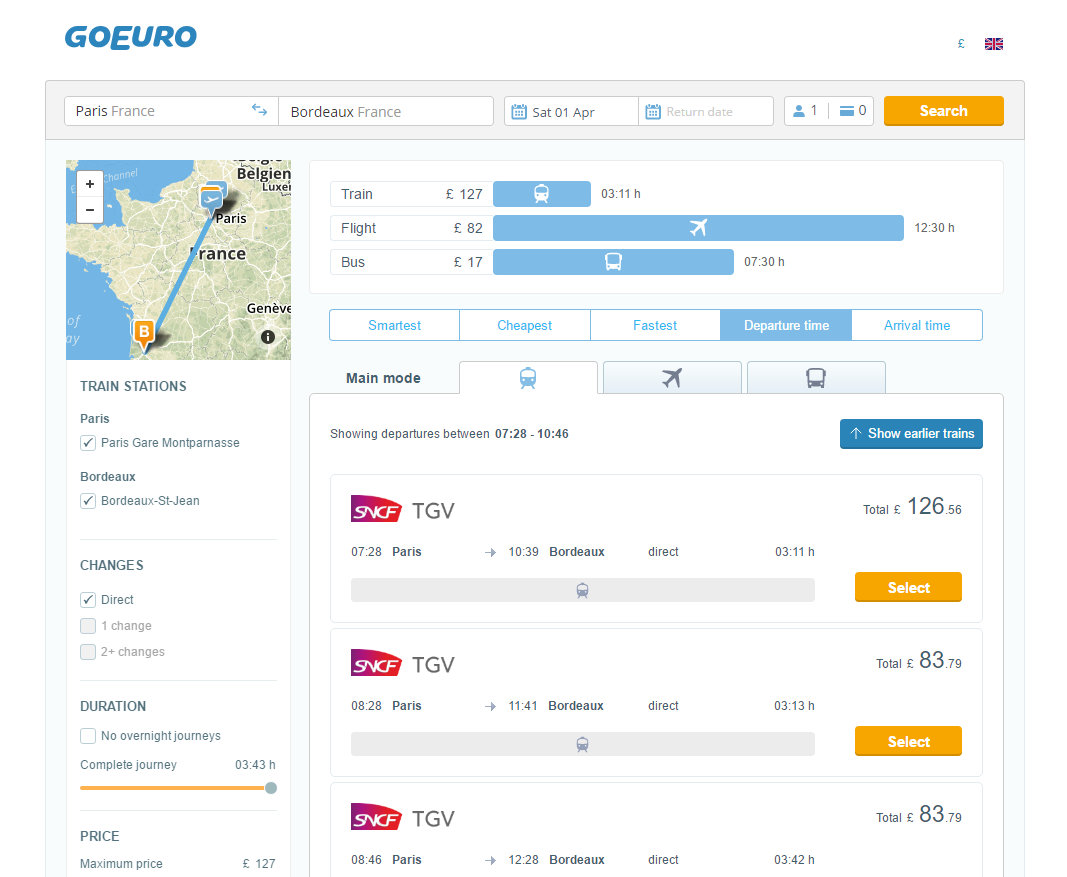Screen dimensions: 1067x877
Task: Sort results by Cheapest
Action: pos(525,325)
